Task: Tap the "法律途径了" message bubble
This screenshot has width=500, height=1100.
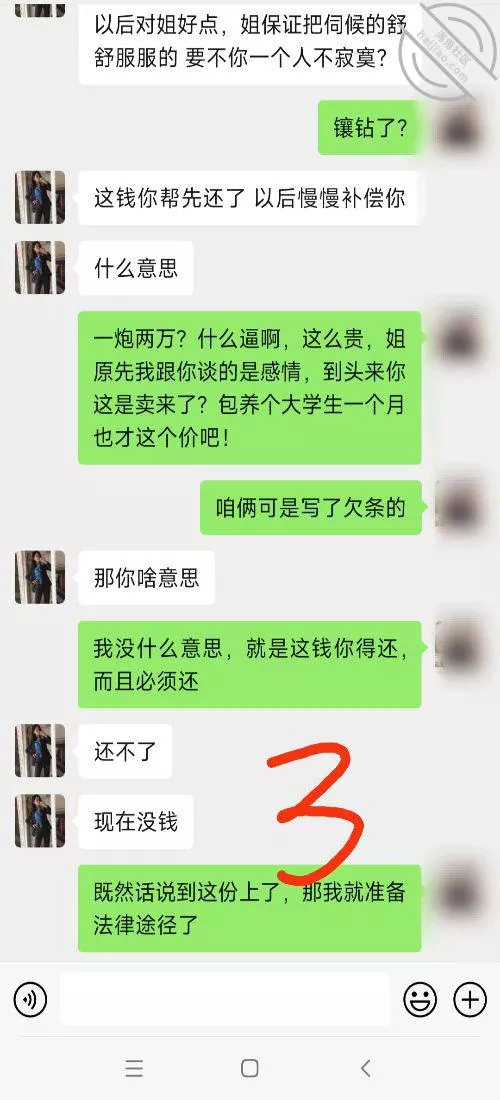Action: 250,908
